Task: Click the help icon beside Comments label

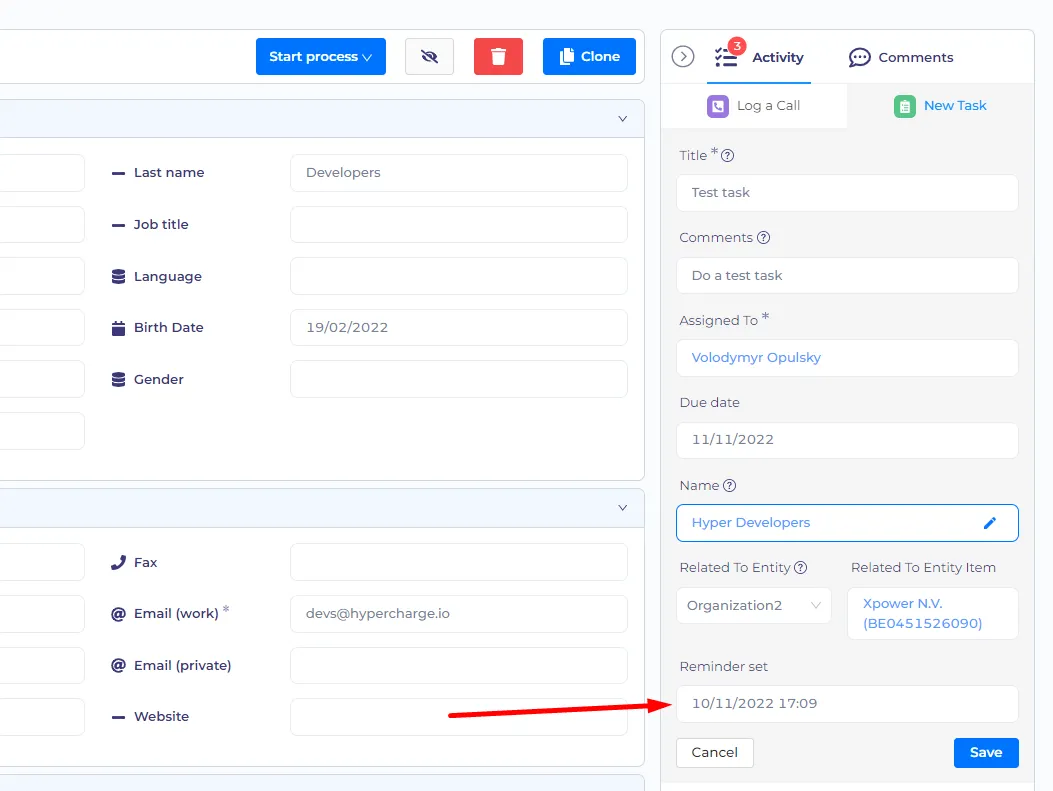Action: pos(764,238)
